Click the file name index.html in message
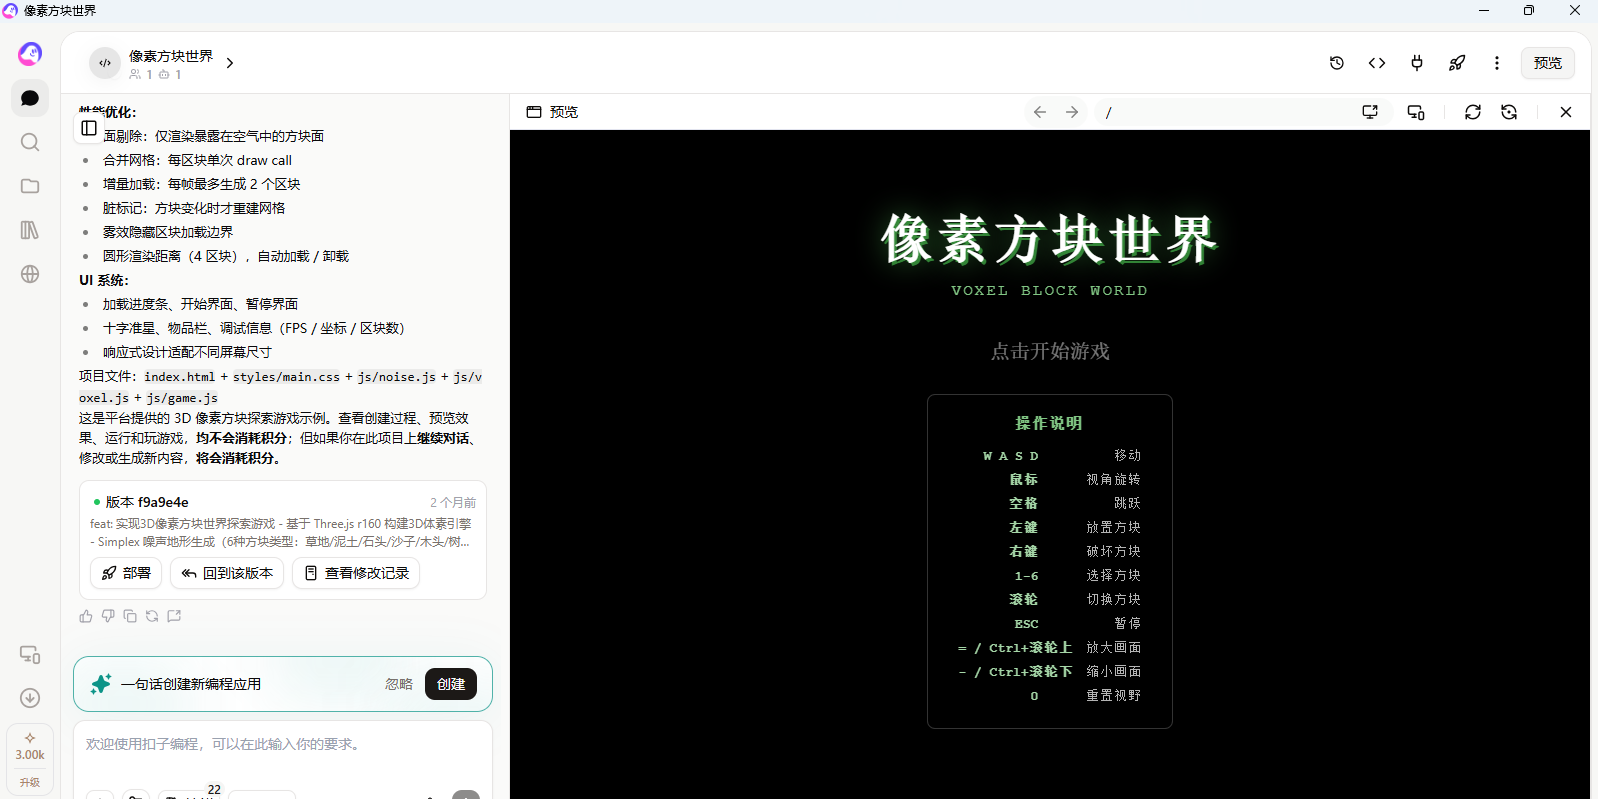The height and width of the screenshot is (799, 1598). 180,377
